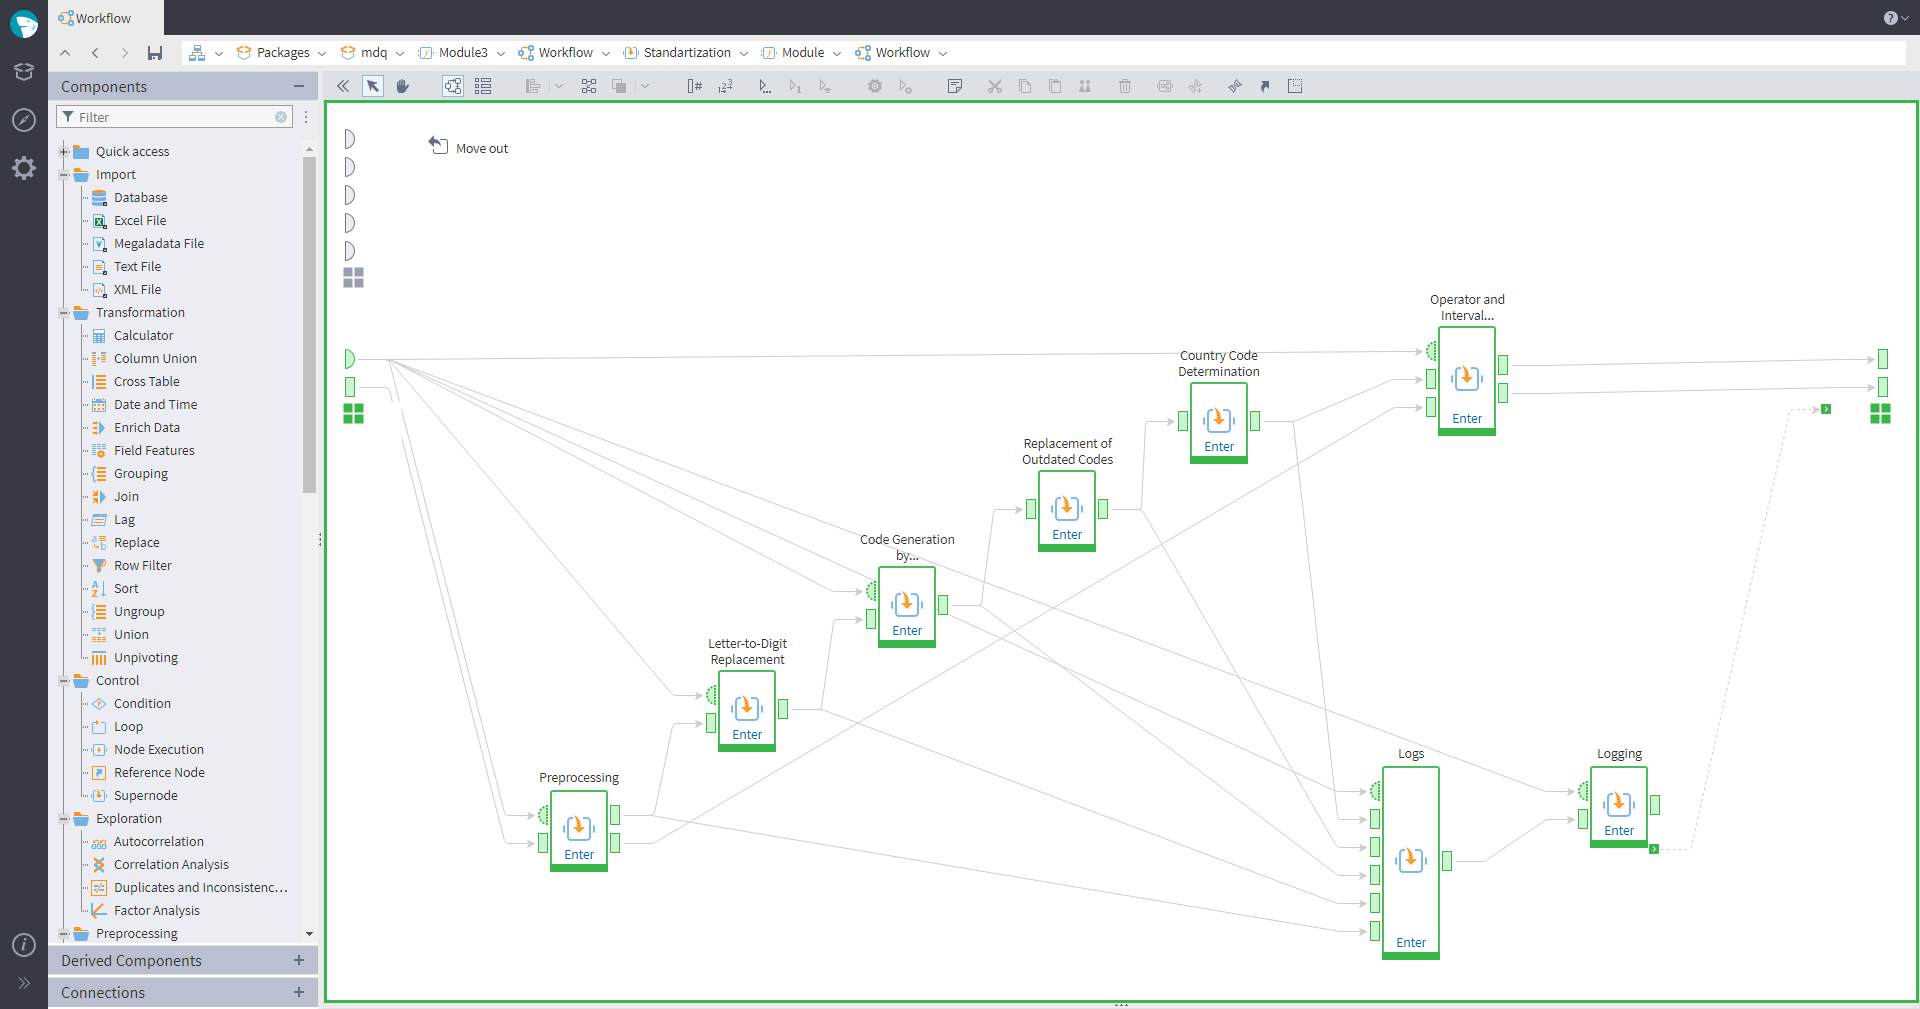The image size is (1920, 1009).
Task: Click the Save disk icon
Action: pyautogui.click(x=155, y=53)
